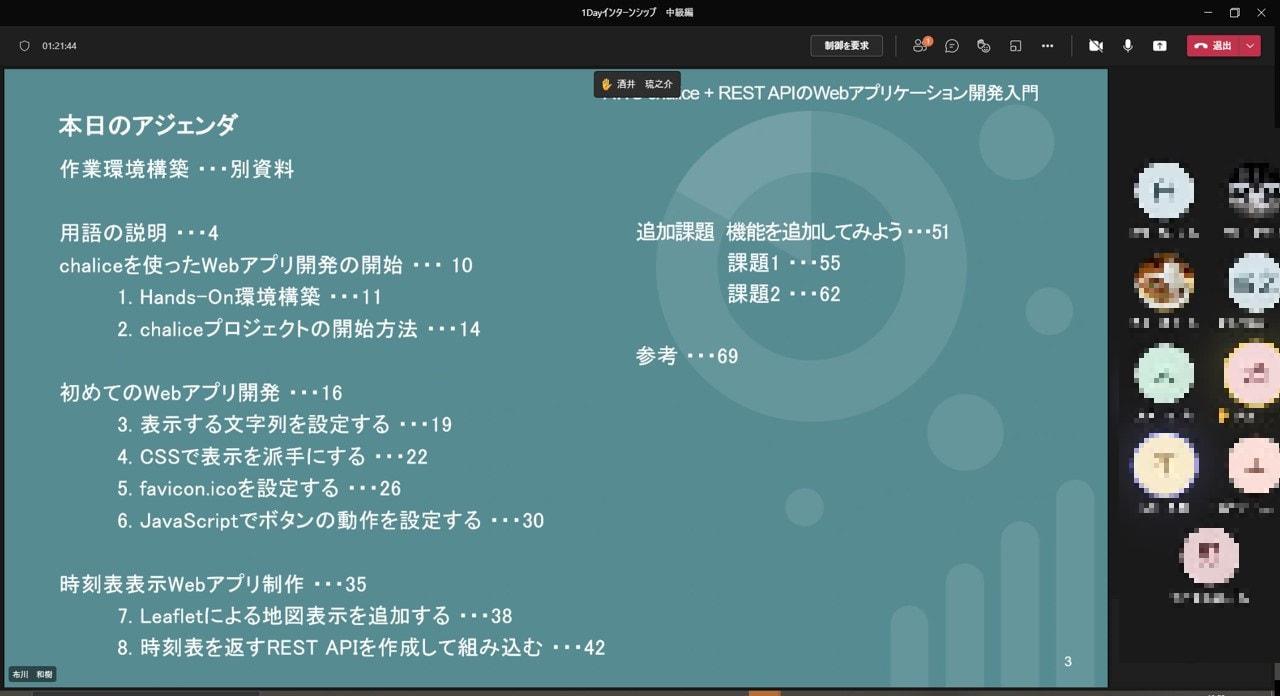Select the top-right participant video thumbnail
Image resolution: width=1280 pixels, height=696 pixels.
click(1255, 190)
